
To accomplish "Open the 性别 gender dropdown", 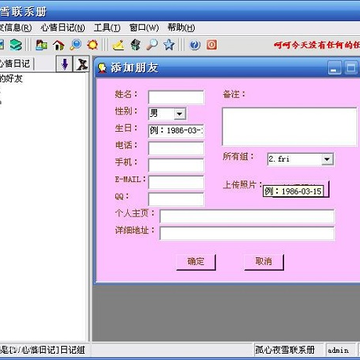I will pos(179,114).
